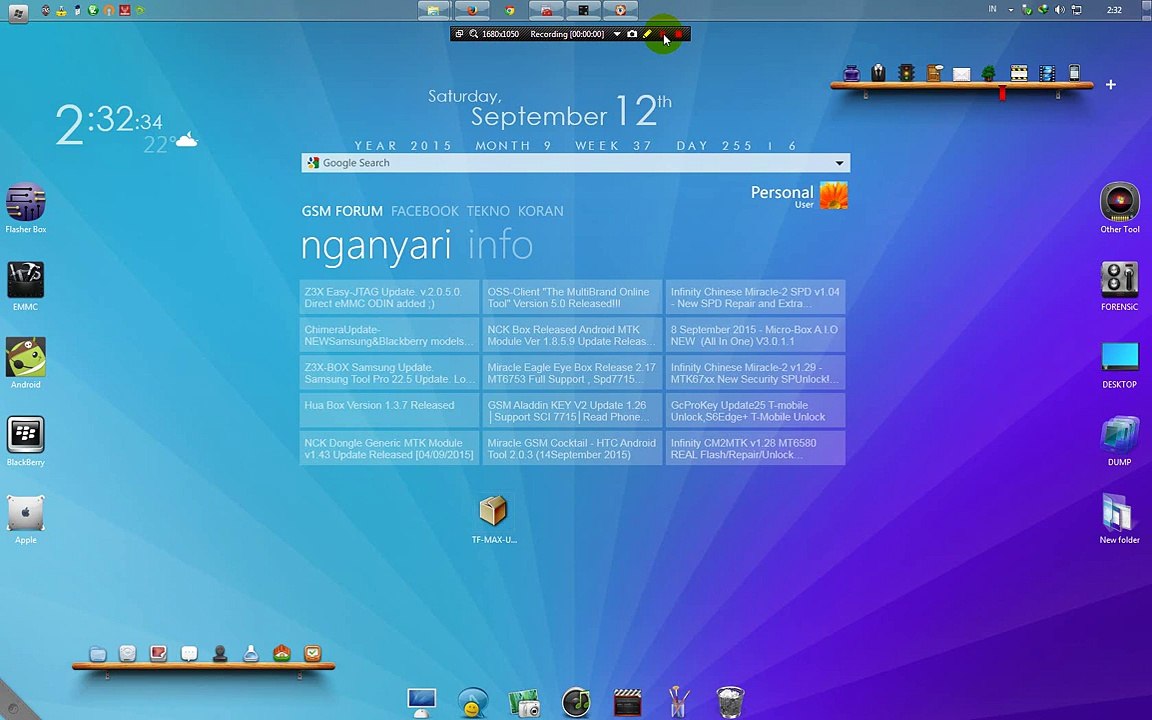Open NCK Box Android MTK Module item
This screenshot has width=1152, height=720.
(572, 335)
